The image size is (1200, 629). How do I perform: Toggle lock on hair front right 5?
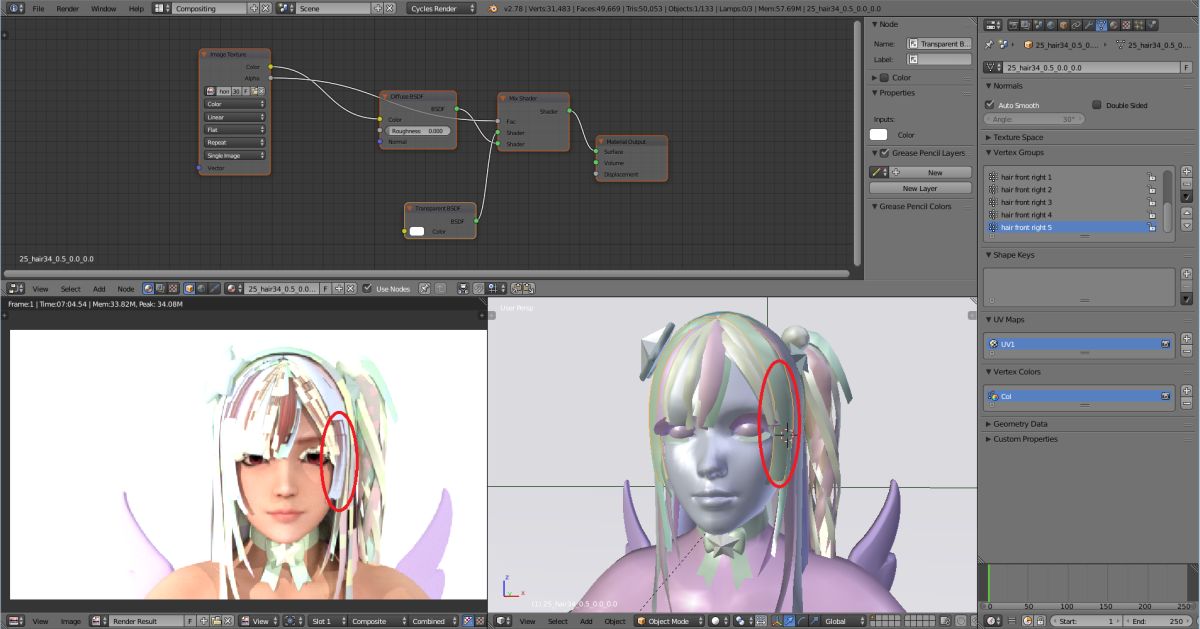[1152, 227]
